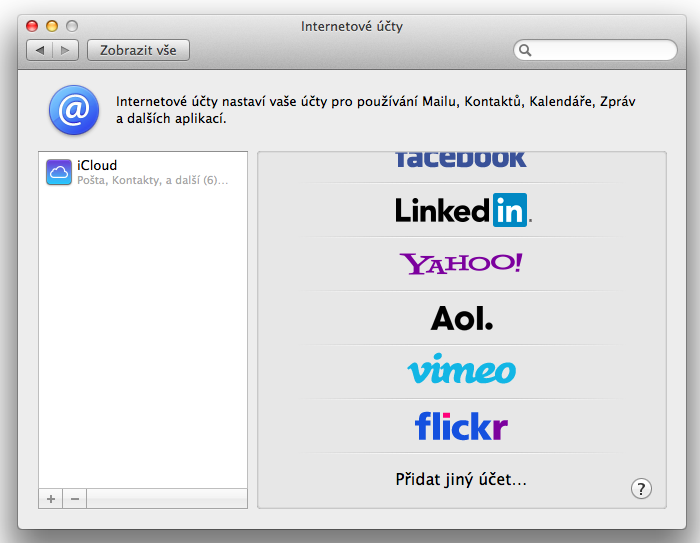The image size is (700, 543).
Task: Click 'Přidat jiný účet...' to add another account
Action: [x=461, y=480]
